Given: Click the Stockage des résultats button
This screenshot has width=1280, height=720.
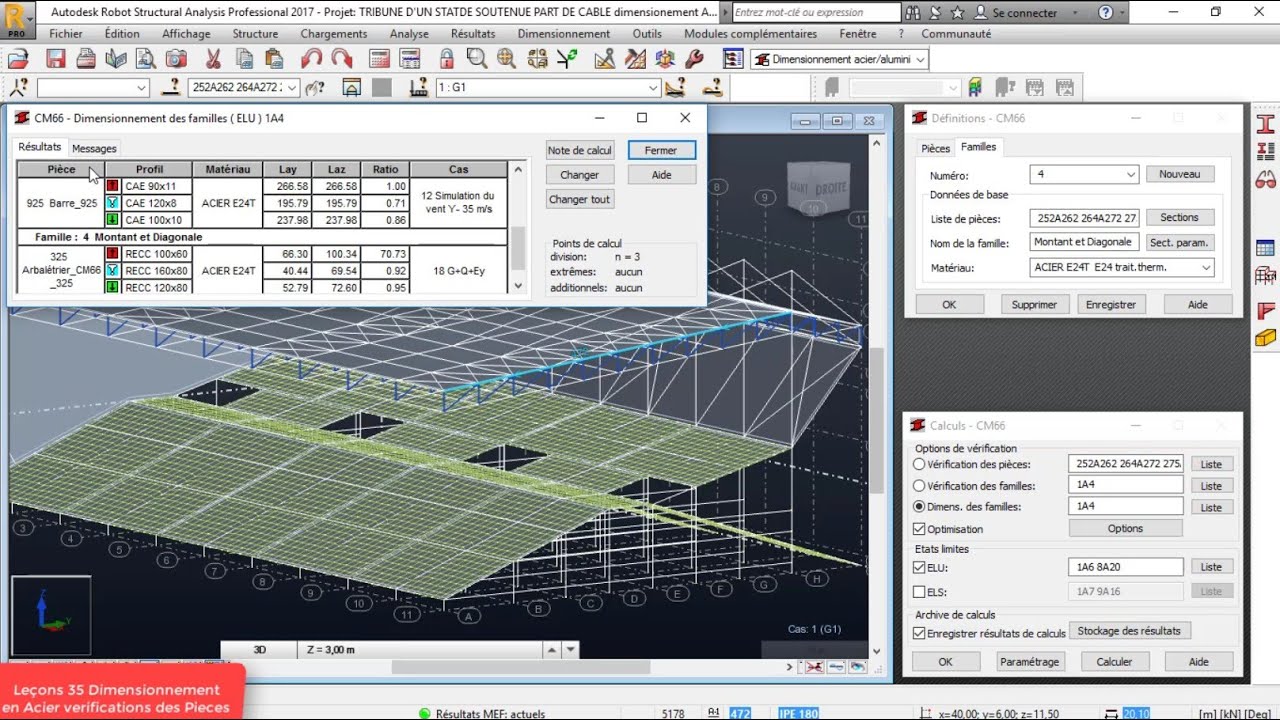Looking at the screenshot, I should pyautogui.click(x=1129, y=631).
